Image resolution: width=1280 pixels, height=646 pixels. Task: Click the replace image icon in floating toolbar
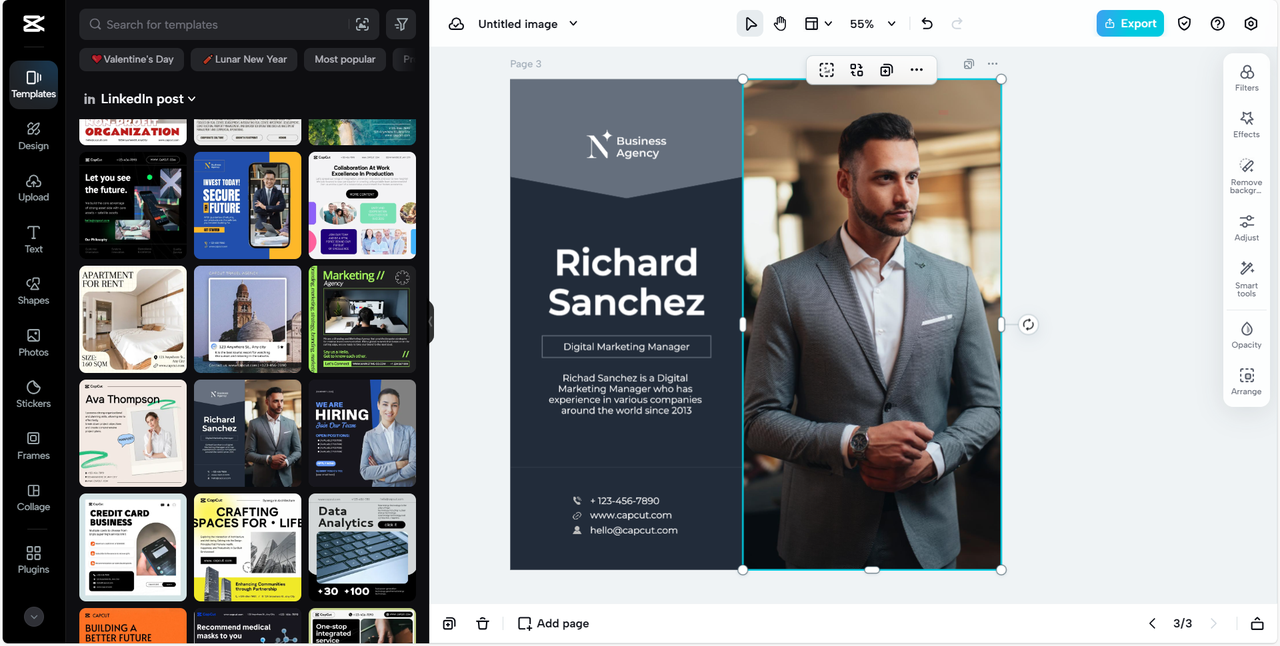[x=857, y=70]
